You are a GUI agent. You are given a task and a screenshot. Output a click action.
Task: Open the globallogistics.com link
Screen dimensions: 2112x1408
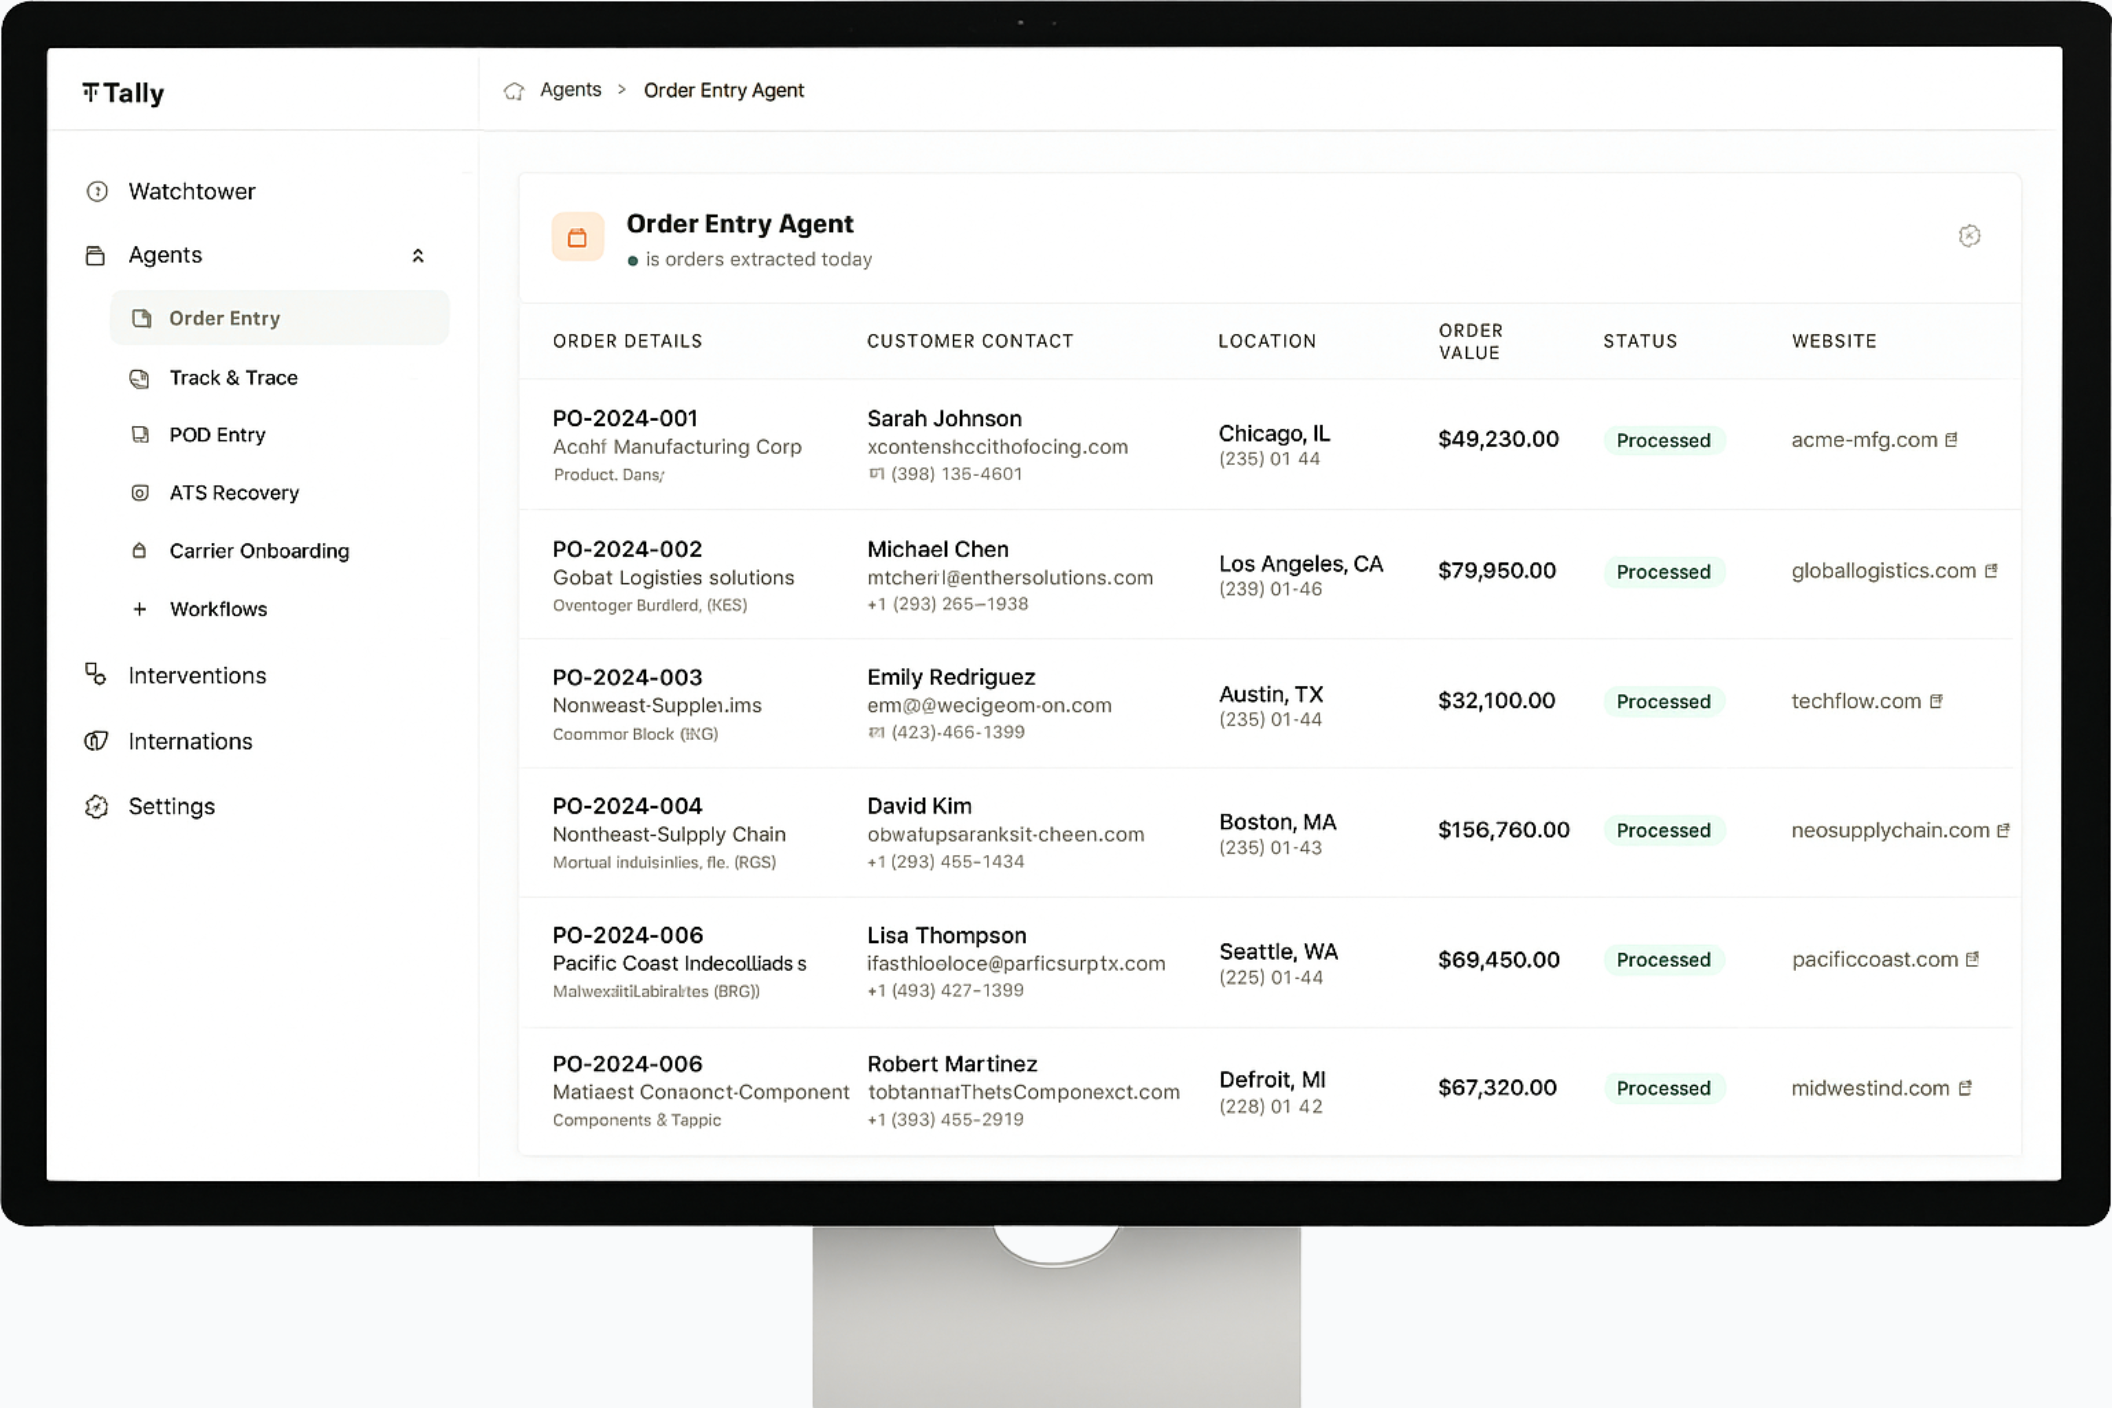click(x=1883, y=571)
